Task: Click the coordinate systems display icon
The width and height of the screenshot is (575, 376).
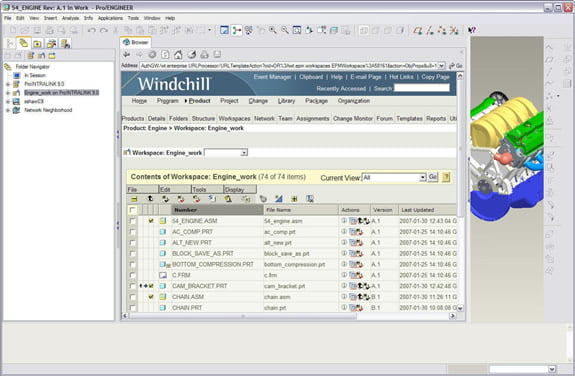Action: coord(454,30)
